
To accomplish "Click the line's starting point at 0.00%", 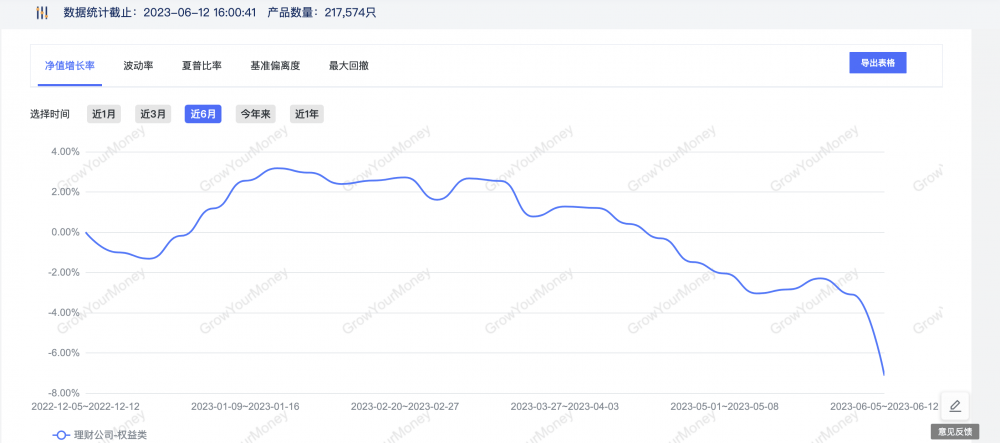I will point(86,232).
